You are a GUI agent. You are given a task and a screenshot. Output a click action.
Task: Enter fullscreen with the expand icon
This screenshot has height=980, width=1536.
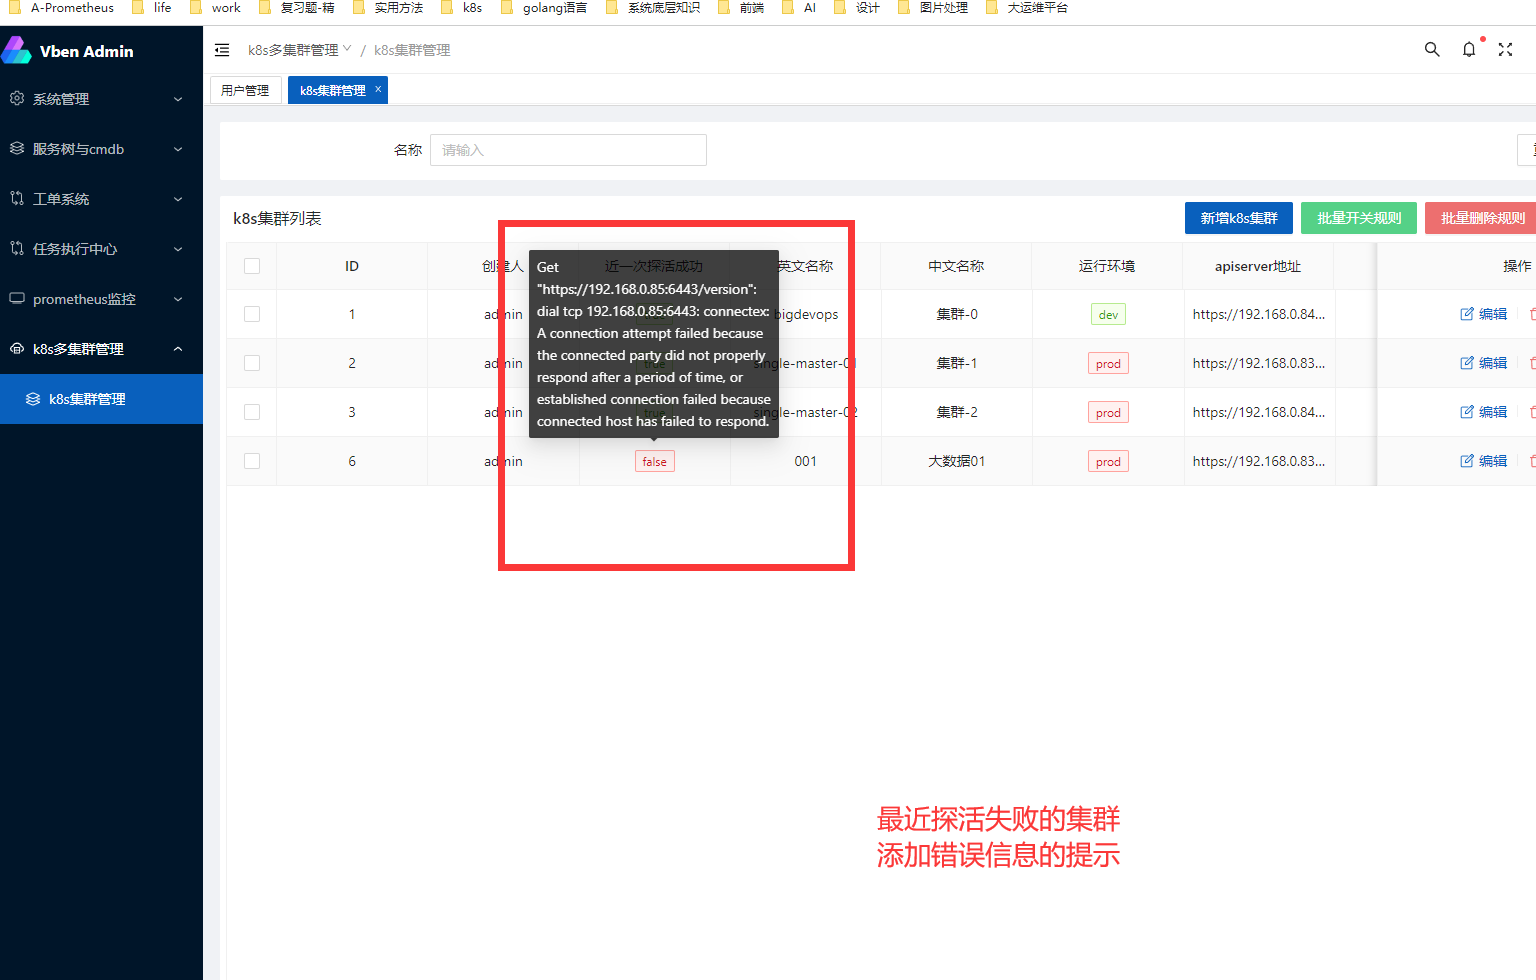[x=1505, y=49]
